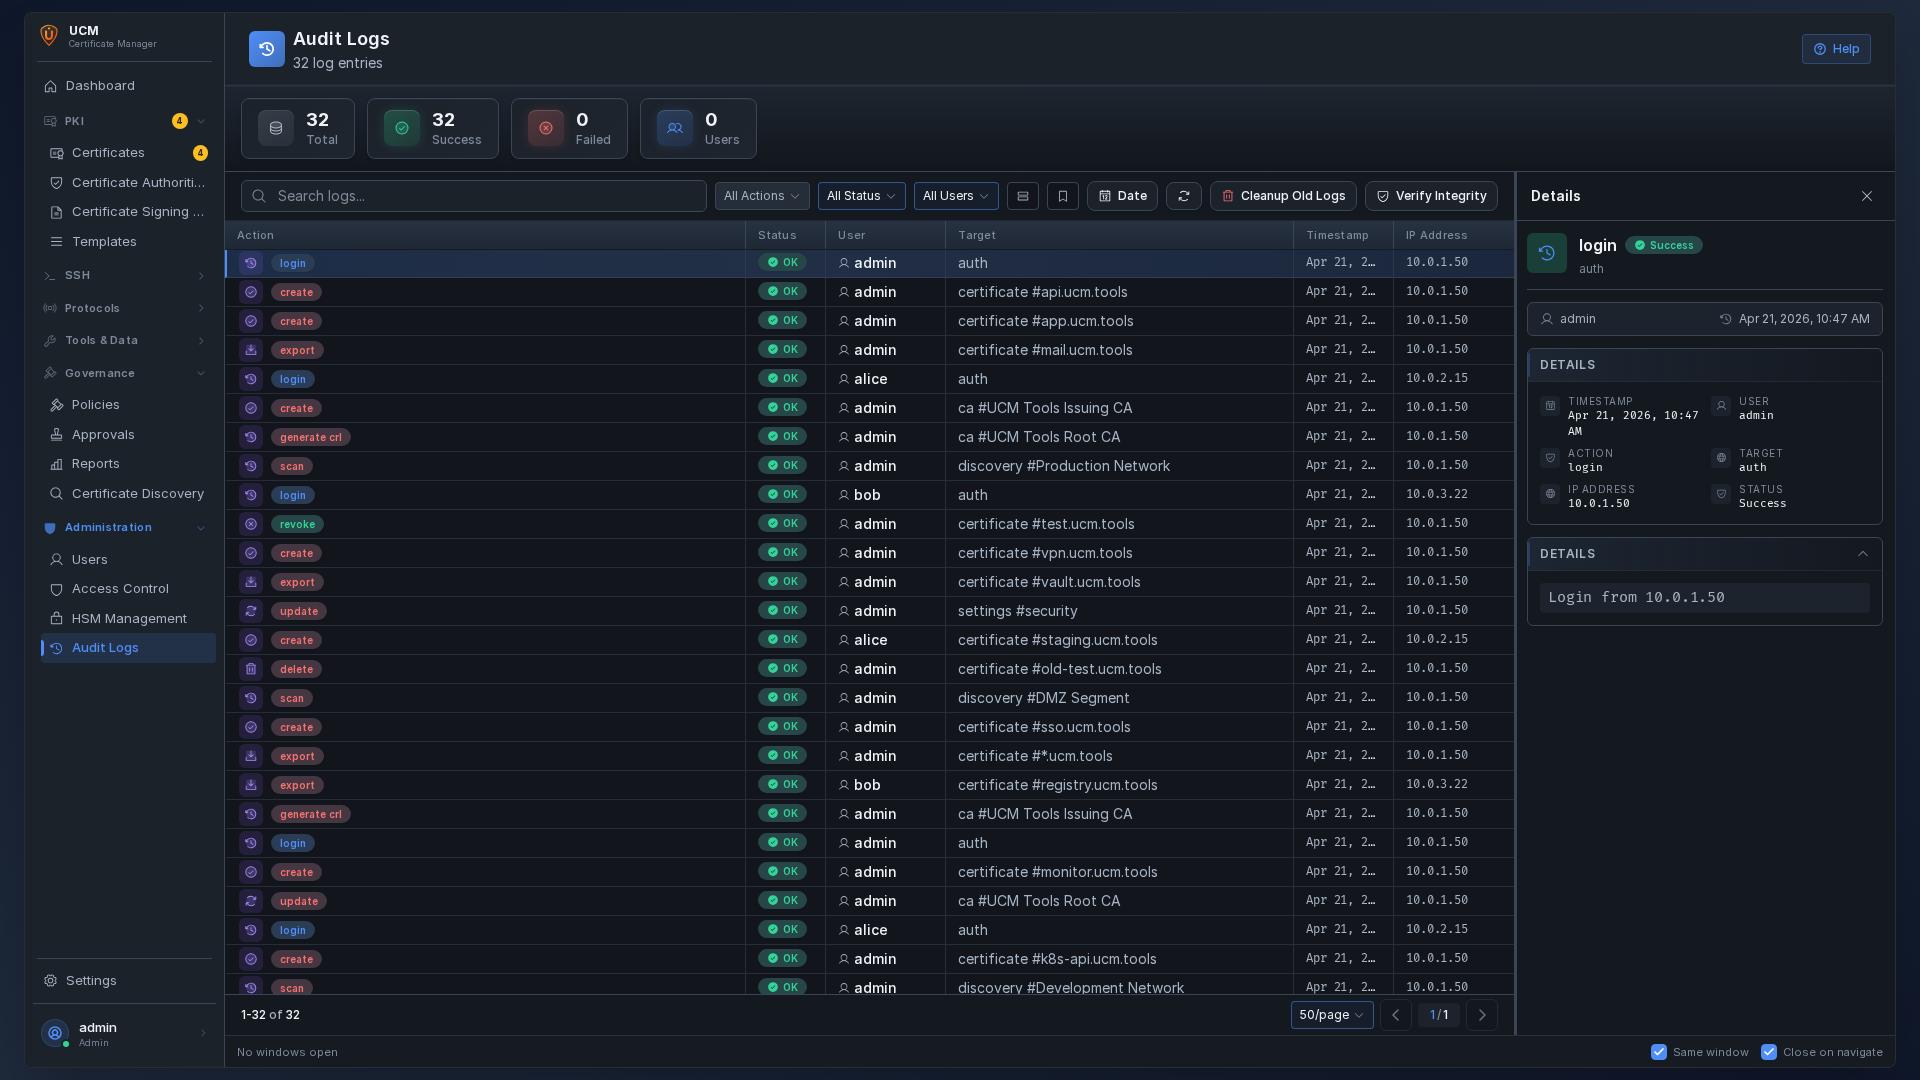
Task: Open the Reports page in sidebar
Action: (x=128, y=464)
